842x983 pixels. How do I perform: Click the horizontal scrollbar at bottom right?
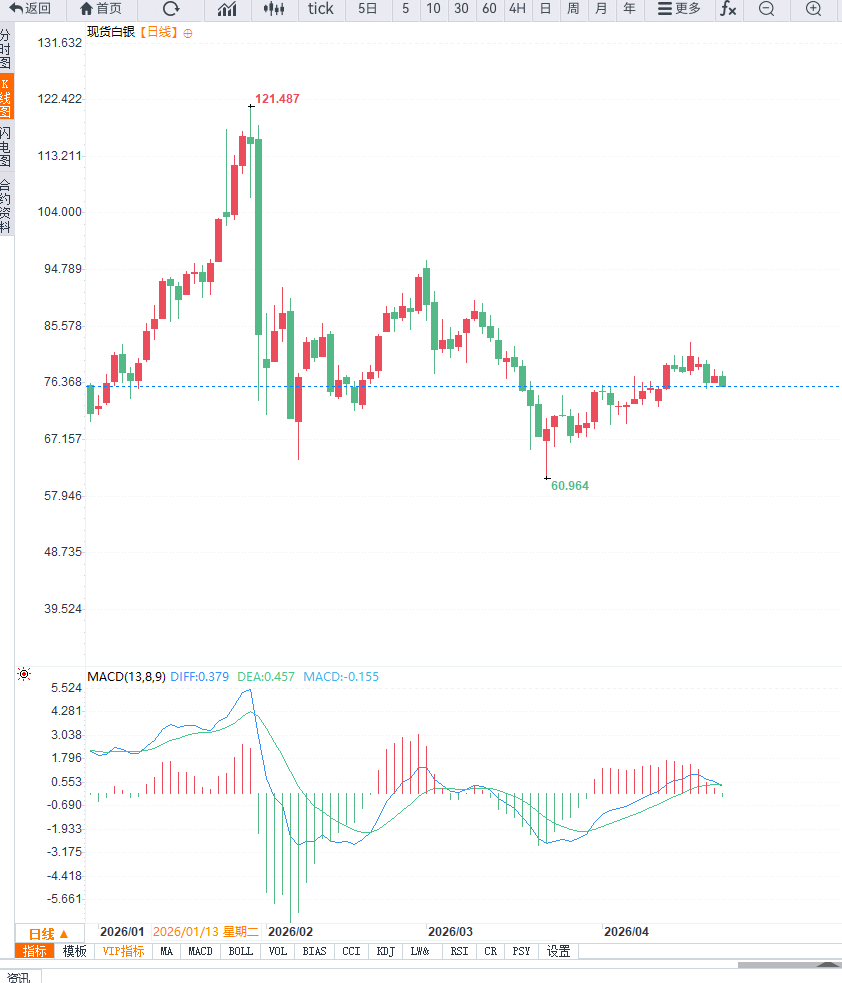click(789, 964)
